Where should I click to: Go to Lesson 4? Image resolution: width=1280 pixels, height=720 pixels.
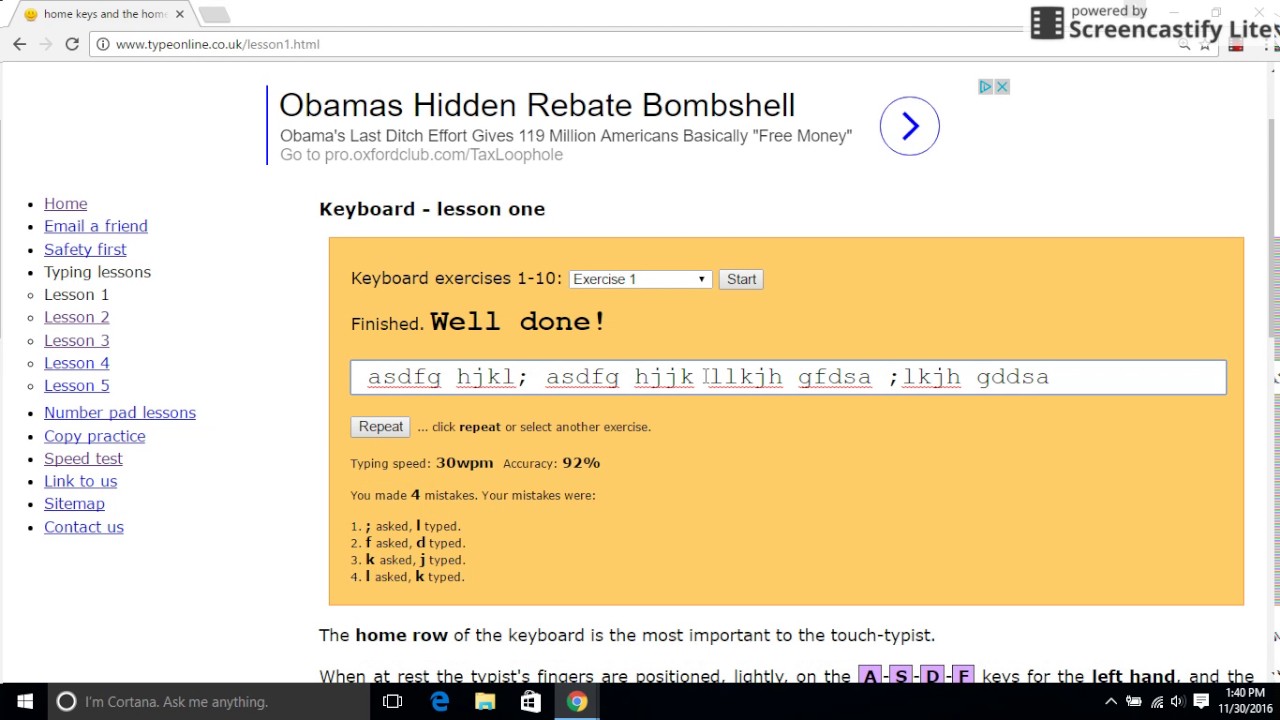point(76,363)
